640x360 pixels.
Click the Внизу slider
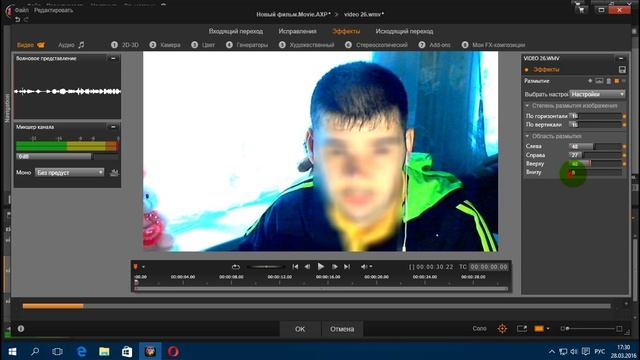tap(595, 173)
